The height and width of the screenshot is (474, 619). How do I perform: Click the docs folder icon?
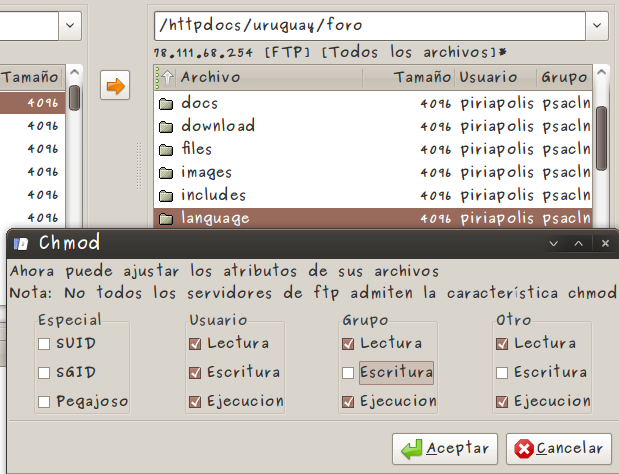[166, 104]
